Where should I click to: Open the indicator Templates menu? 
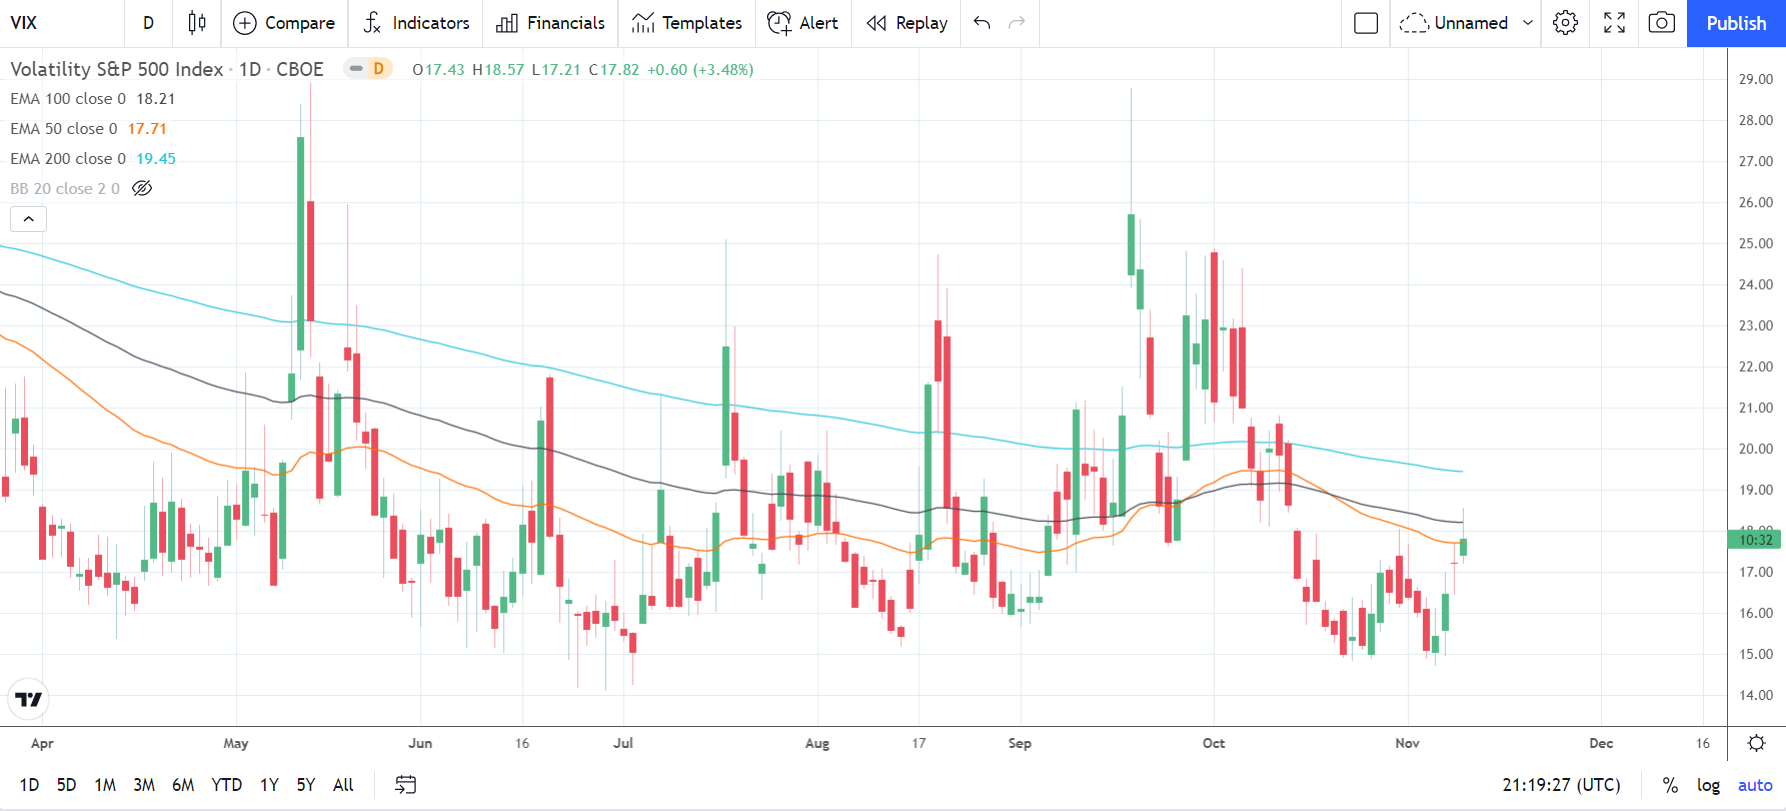[687, 23]
